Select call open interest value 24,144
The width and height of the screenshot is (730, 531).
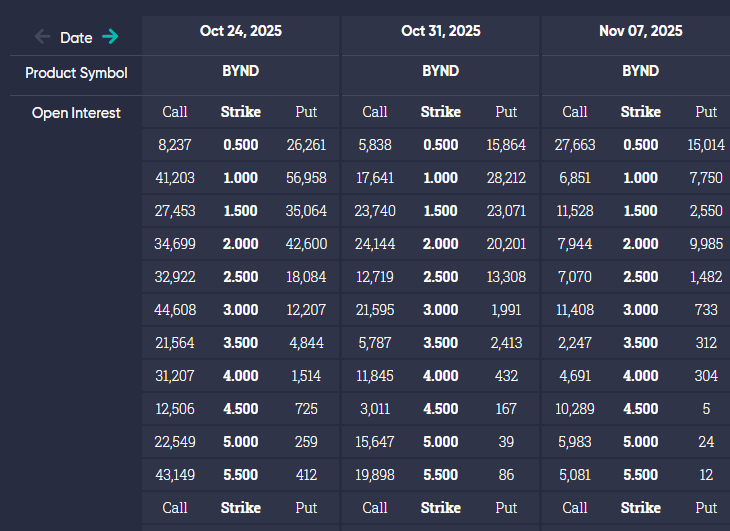click(375, 244)
